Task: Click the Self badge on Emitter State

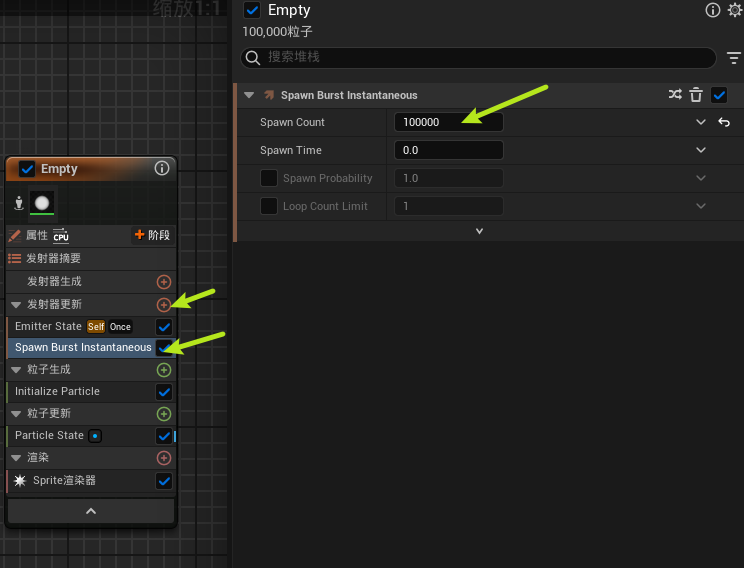Action: click(x=96, y=326)
